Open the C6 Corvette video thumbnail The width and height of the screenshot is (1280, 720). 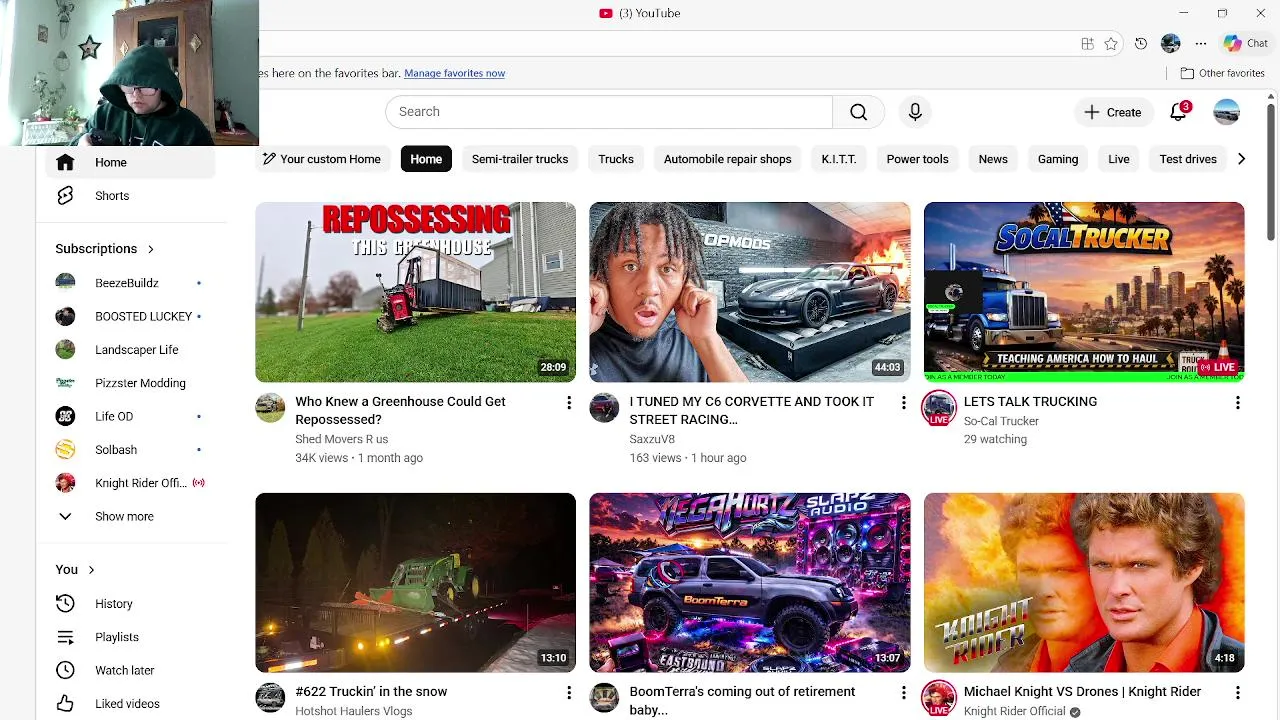[x=750, y=292]
